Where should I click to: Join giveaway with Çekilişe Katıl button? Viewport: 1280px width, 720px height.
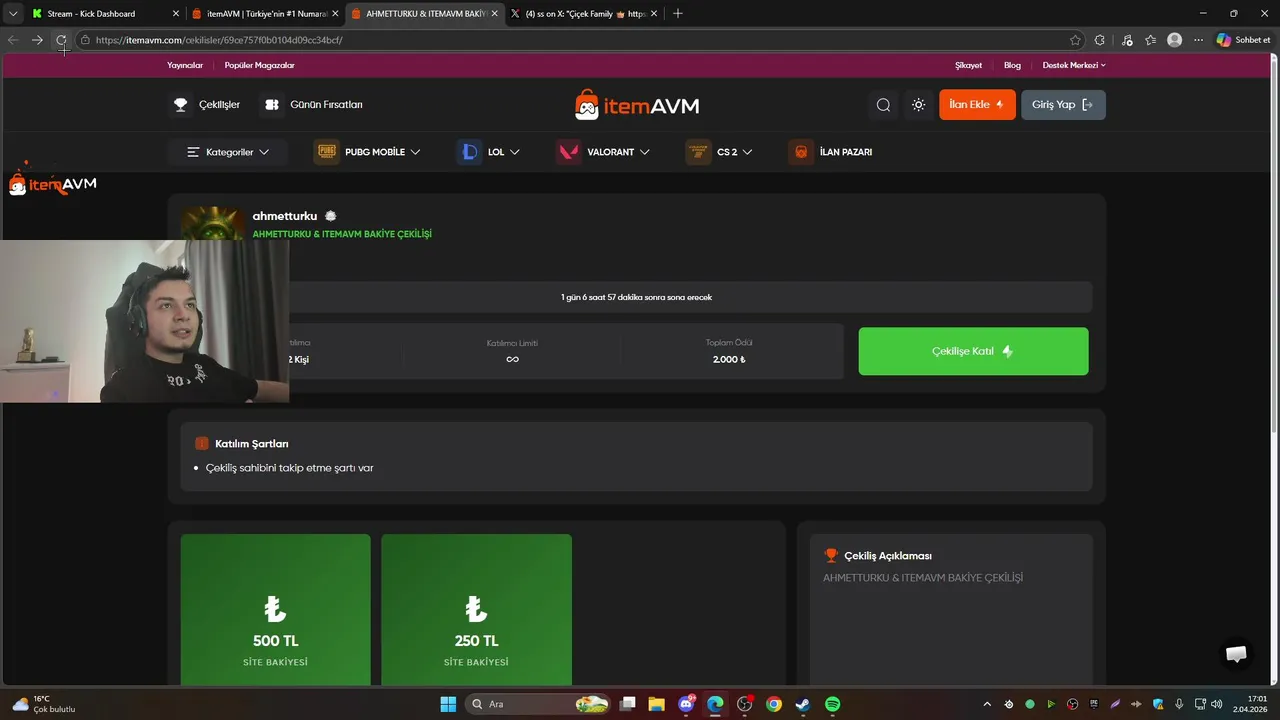click(x=973, y=351)
